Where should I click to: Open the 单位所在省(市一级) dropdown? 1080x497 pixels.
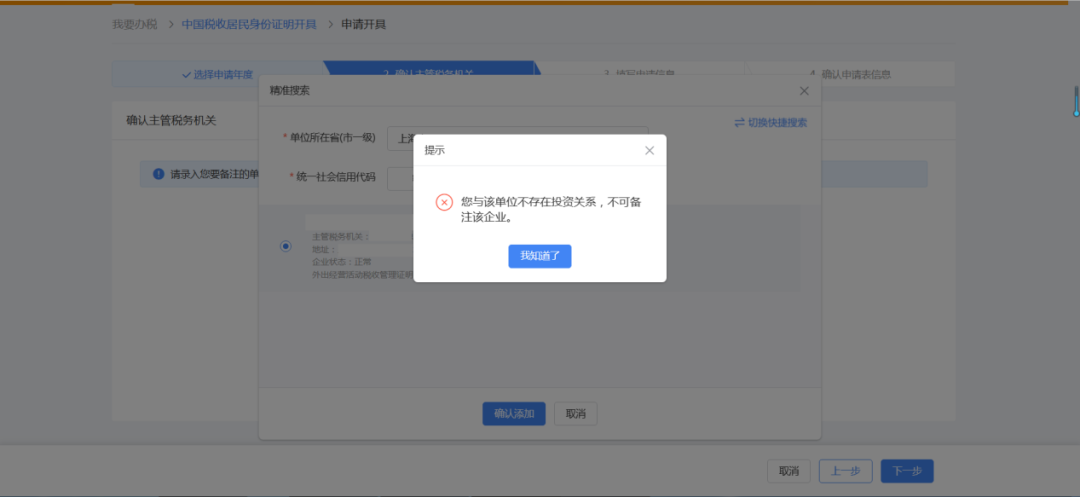tap(400, 138)
